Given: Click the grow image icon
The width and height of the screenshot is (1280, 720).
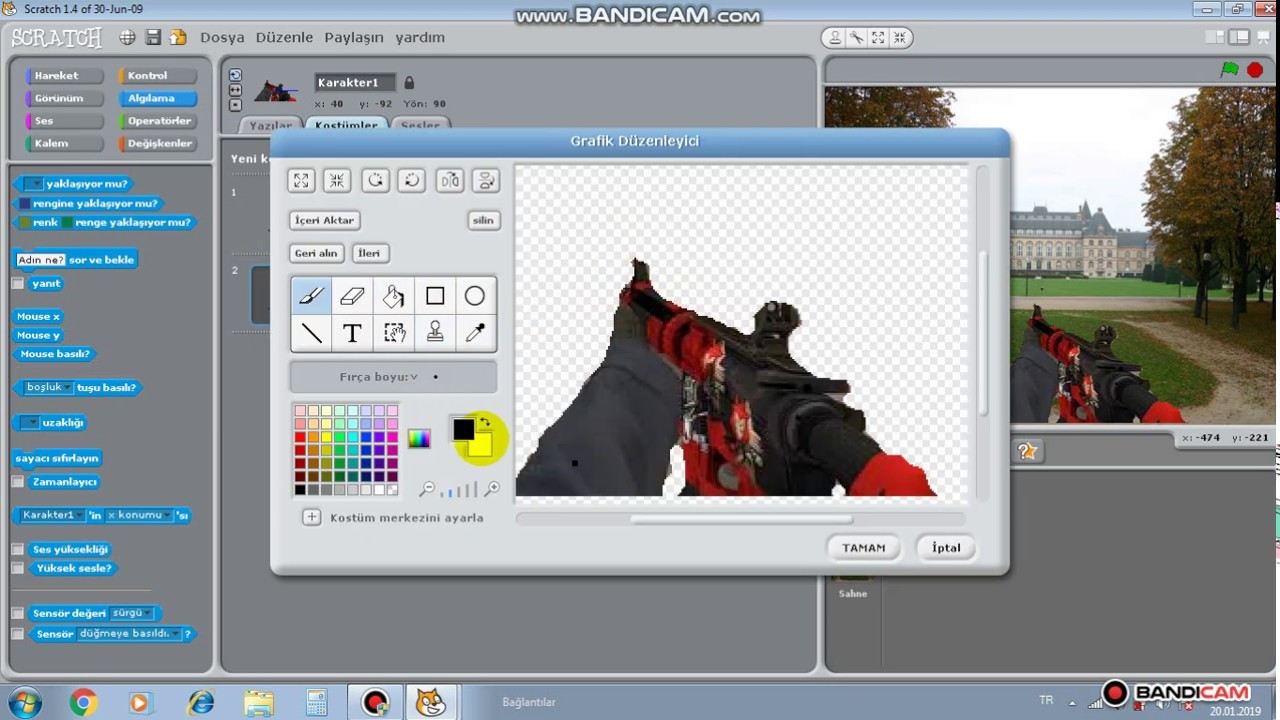Looking at the screenshot, I should (x=301, y=180).
